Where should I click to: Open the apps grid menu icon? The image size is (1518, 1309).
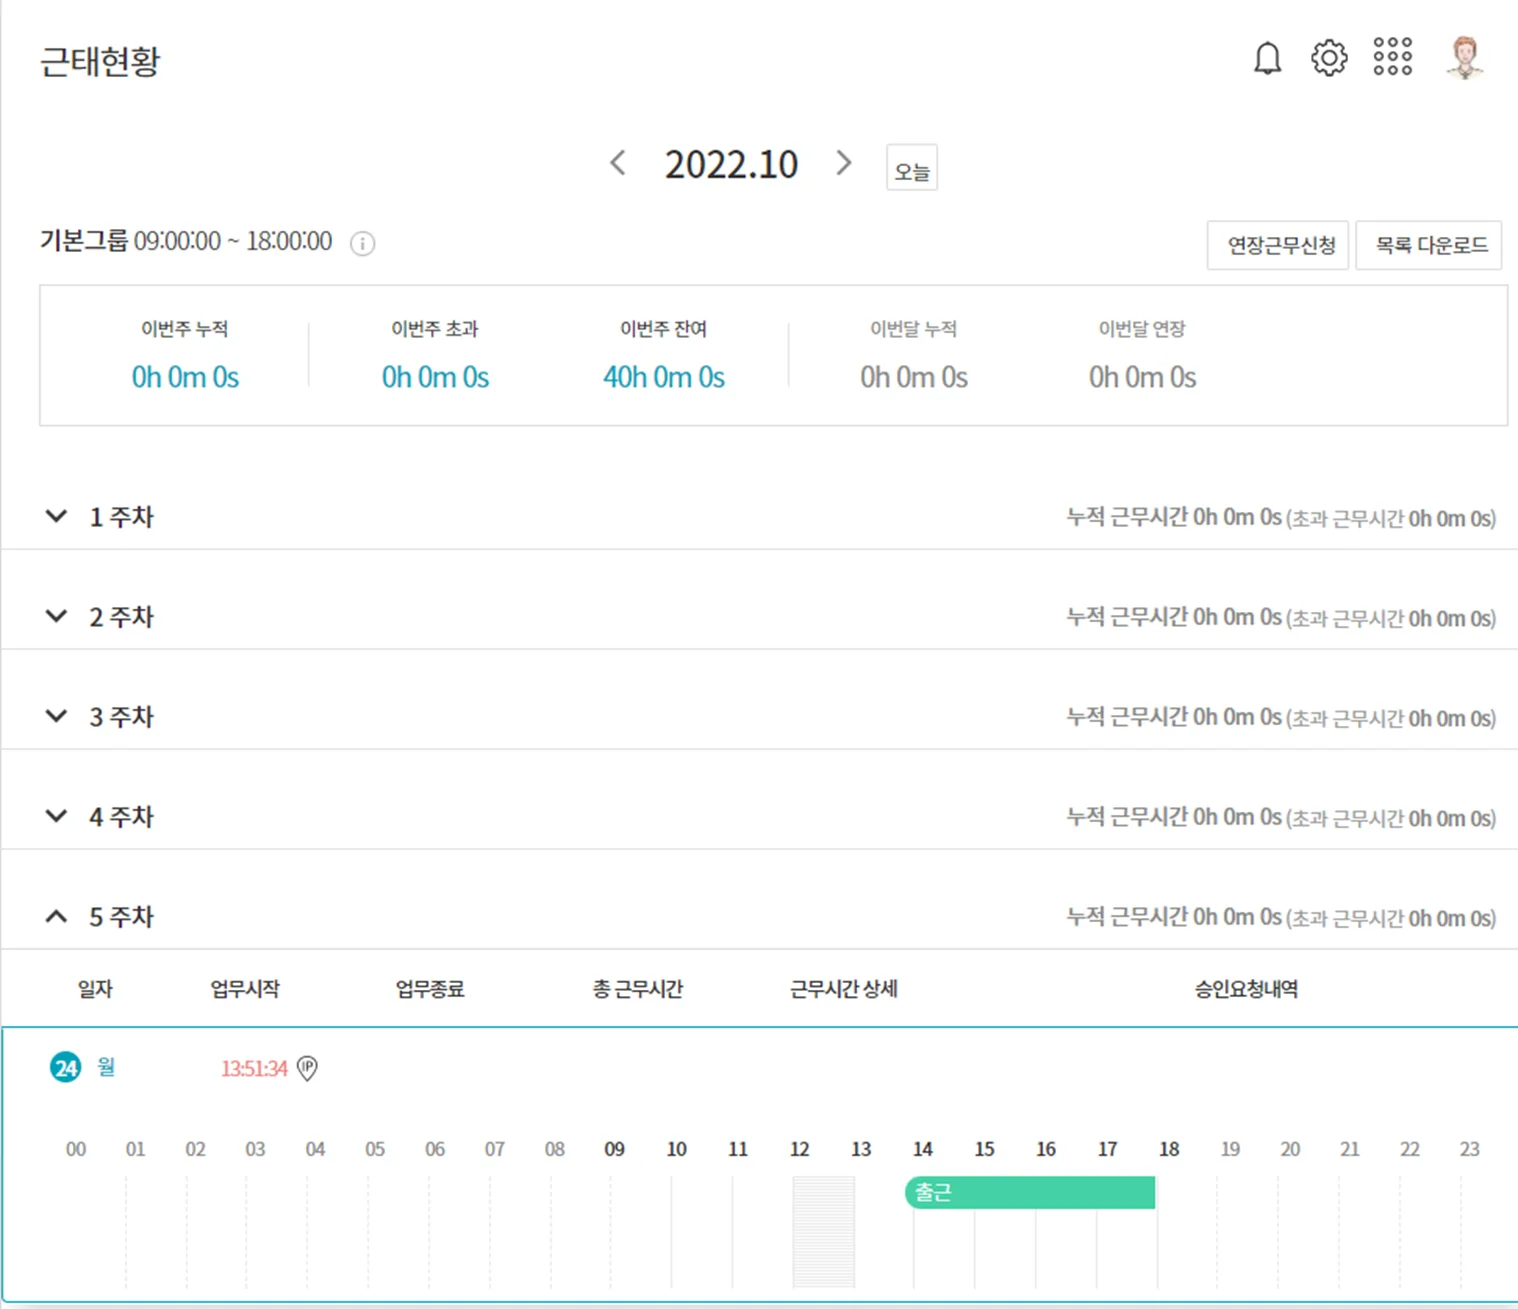pos(1392,57)
